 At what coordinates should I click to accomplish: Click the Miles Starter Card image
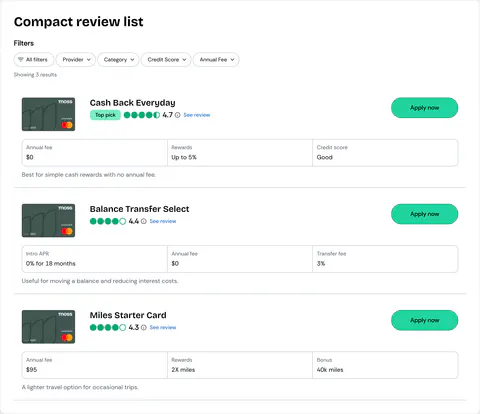pyautogui.click(x=48, y=327)
